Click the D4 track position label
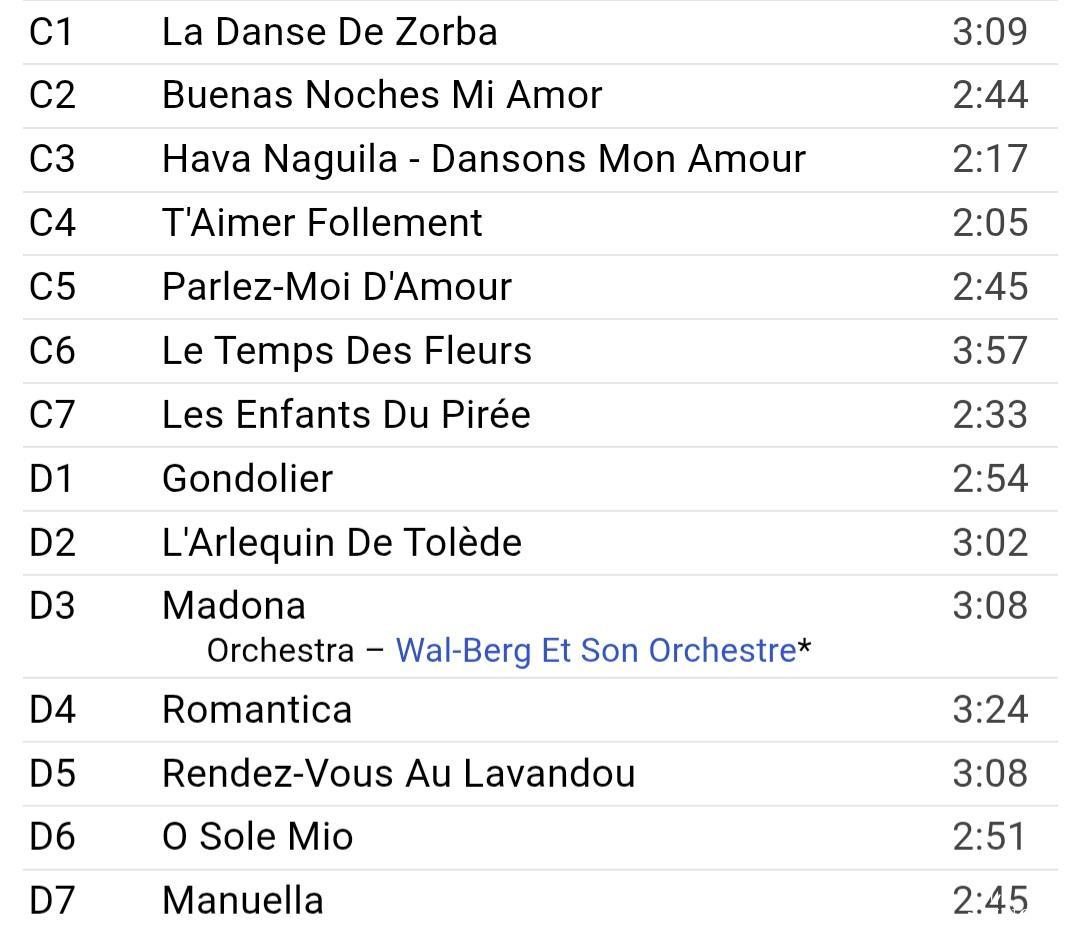The image size is (1080, 951). (x=52, y=710)
